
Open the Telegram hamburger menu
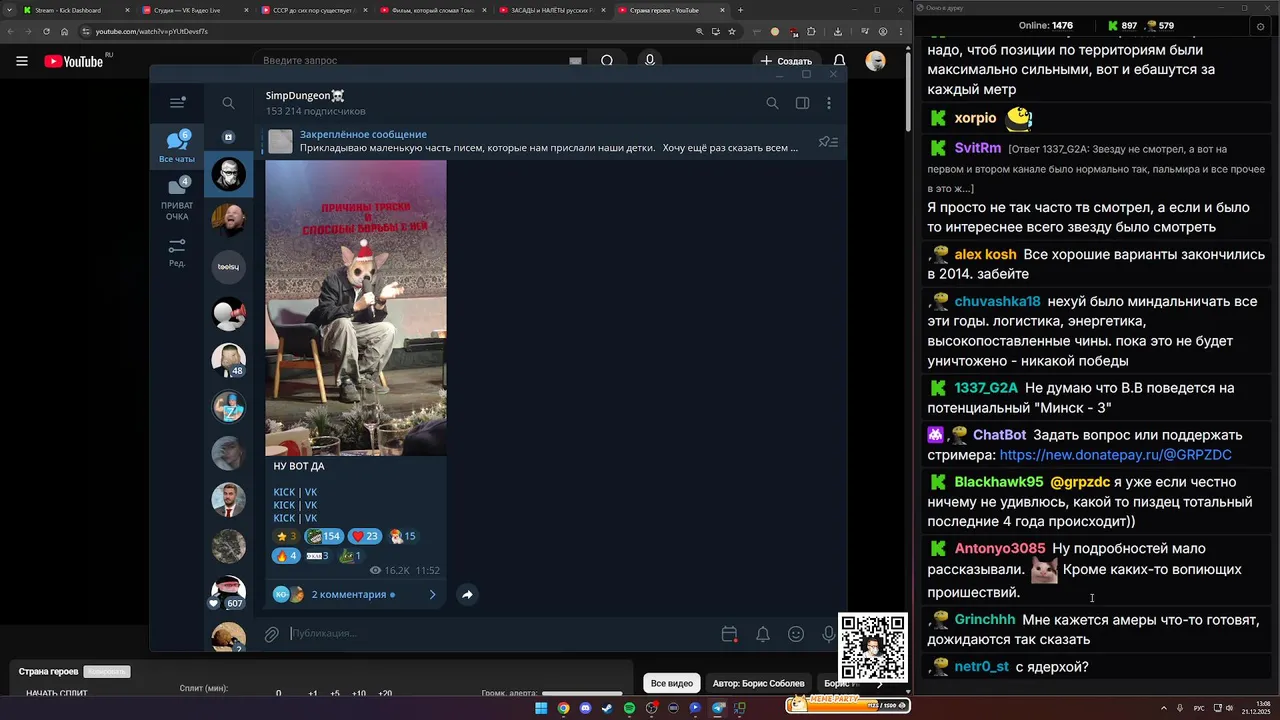tap(177, 102)
